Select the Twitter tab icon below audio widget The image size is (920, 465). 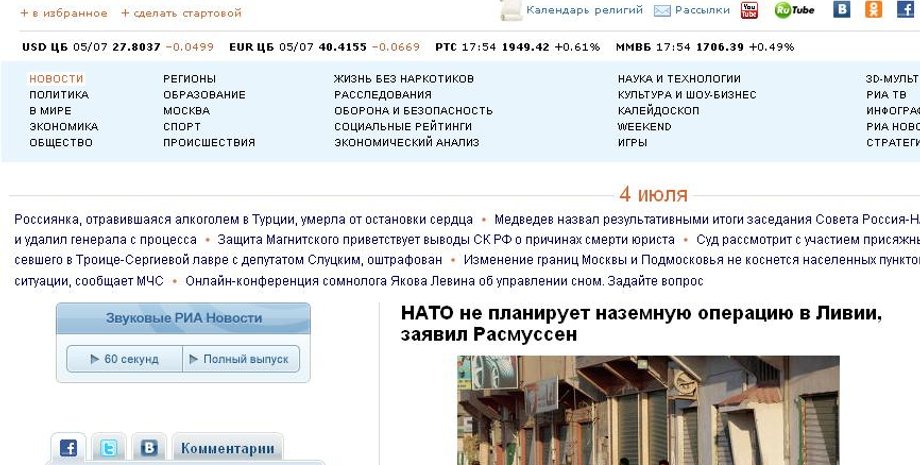(x=109, y=448)
